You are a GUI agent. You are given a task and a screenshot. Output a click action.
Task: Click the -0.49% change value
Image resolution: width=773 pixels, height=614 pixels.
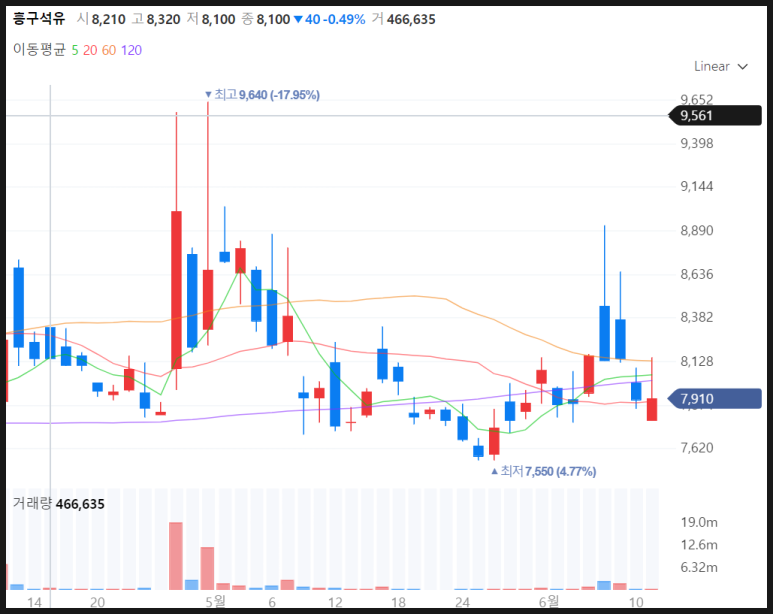click(x=344, y=19)
